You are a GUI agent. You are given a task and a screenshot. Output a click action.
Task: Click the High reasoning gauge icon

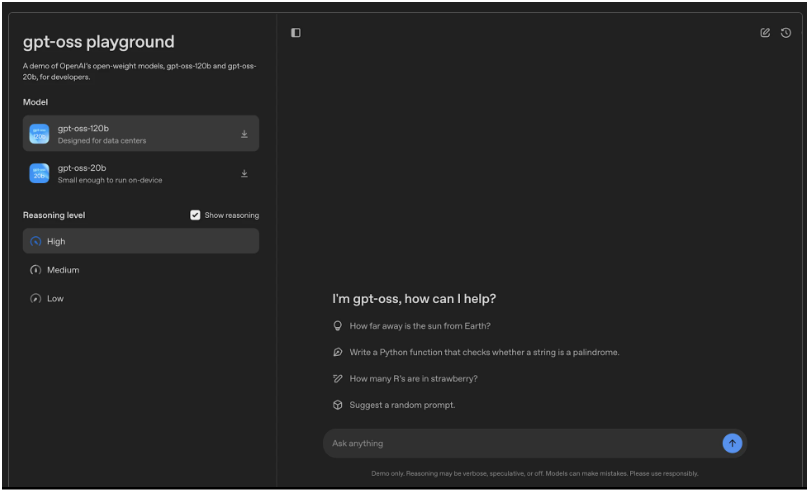(36, 241)
